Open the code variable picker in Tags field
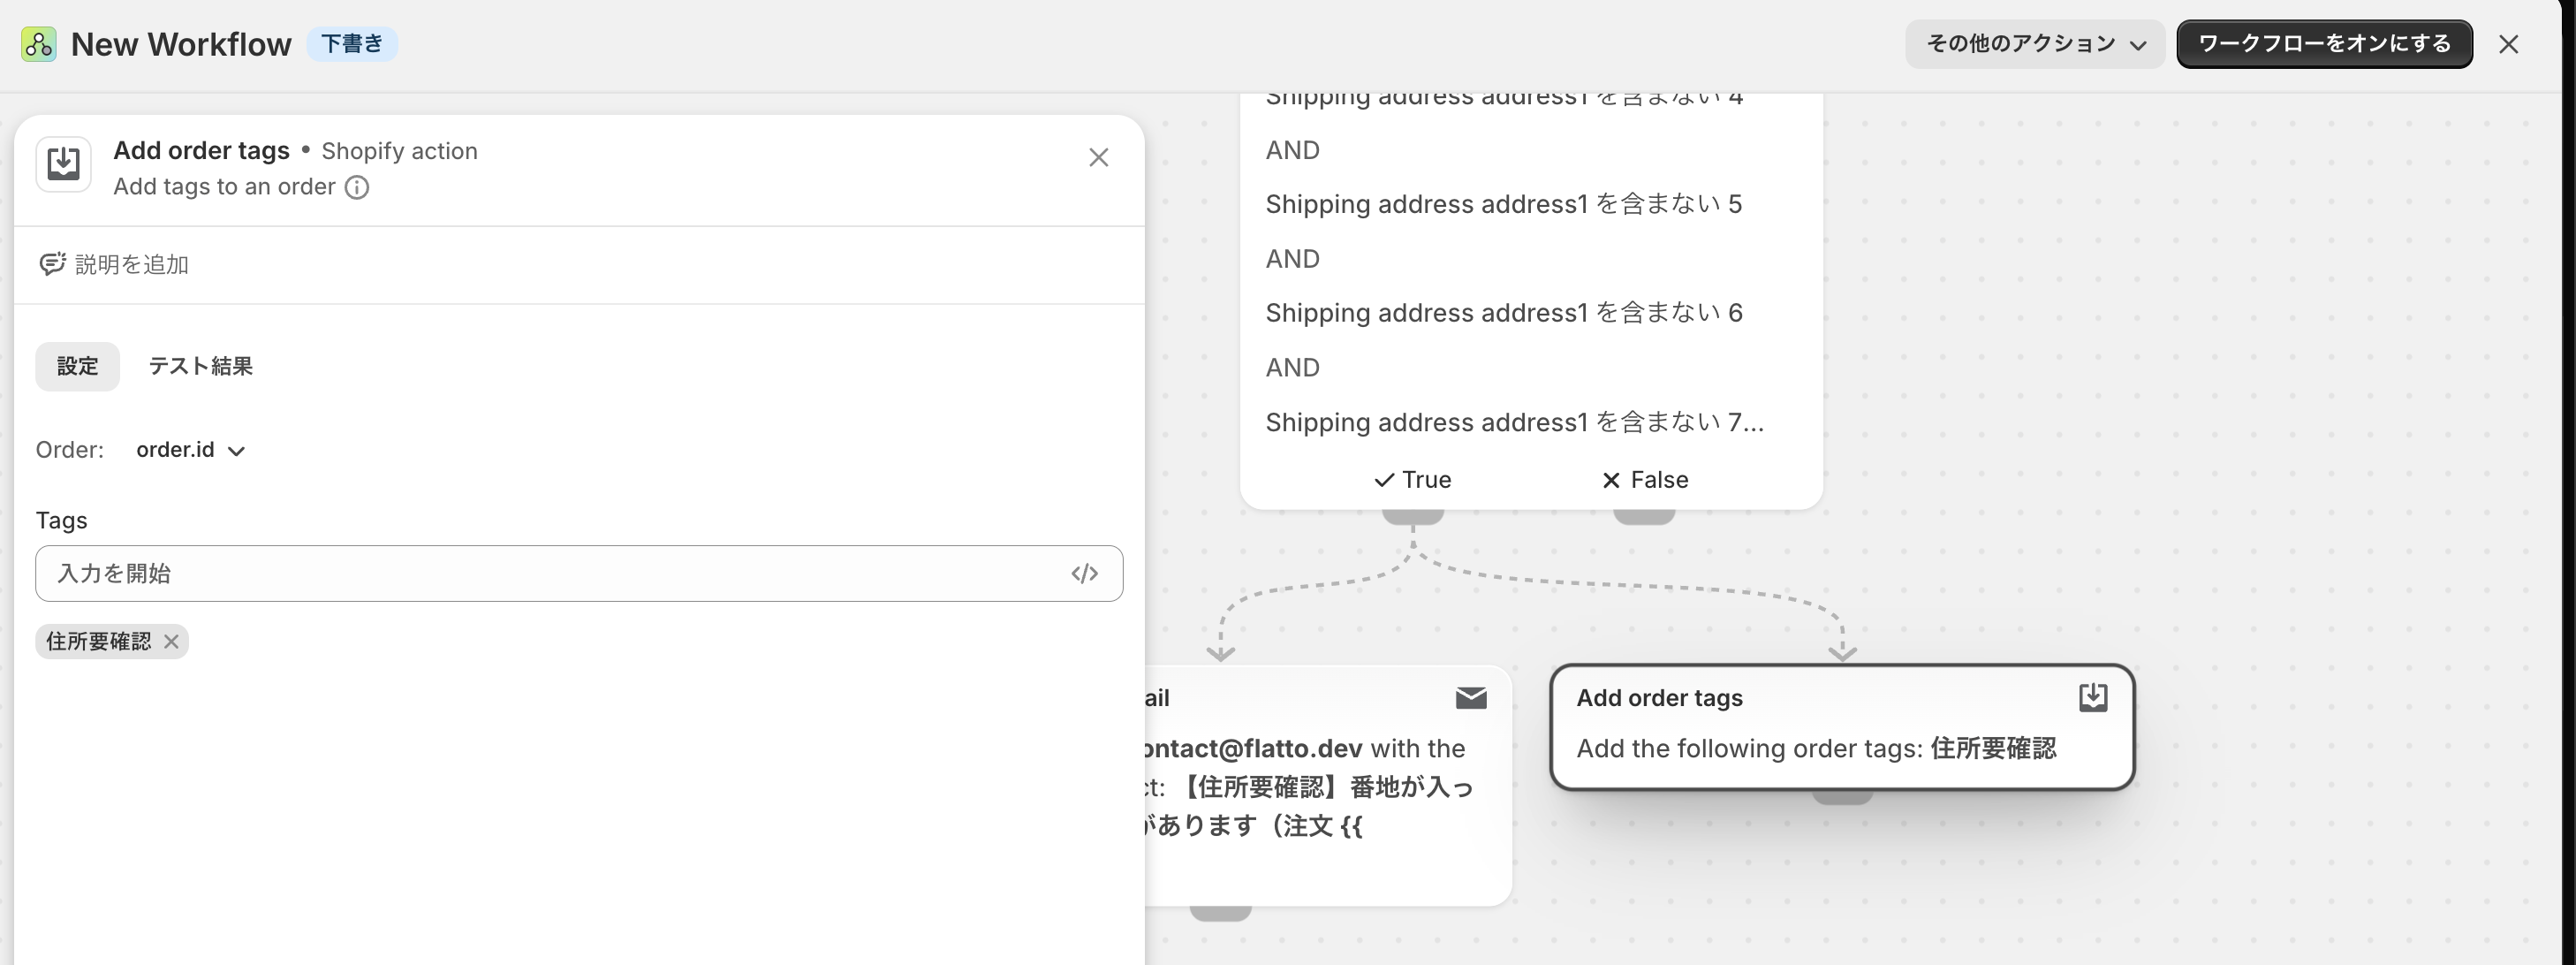Screen dimensions: 2576x965 tap(1084, 573)
